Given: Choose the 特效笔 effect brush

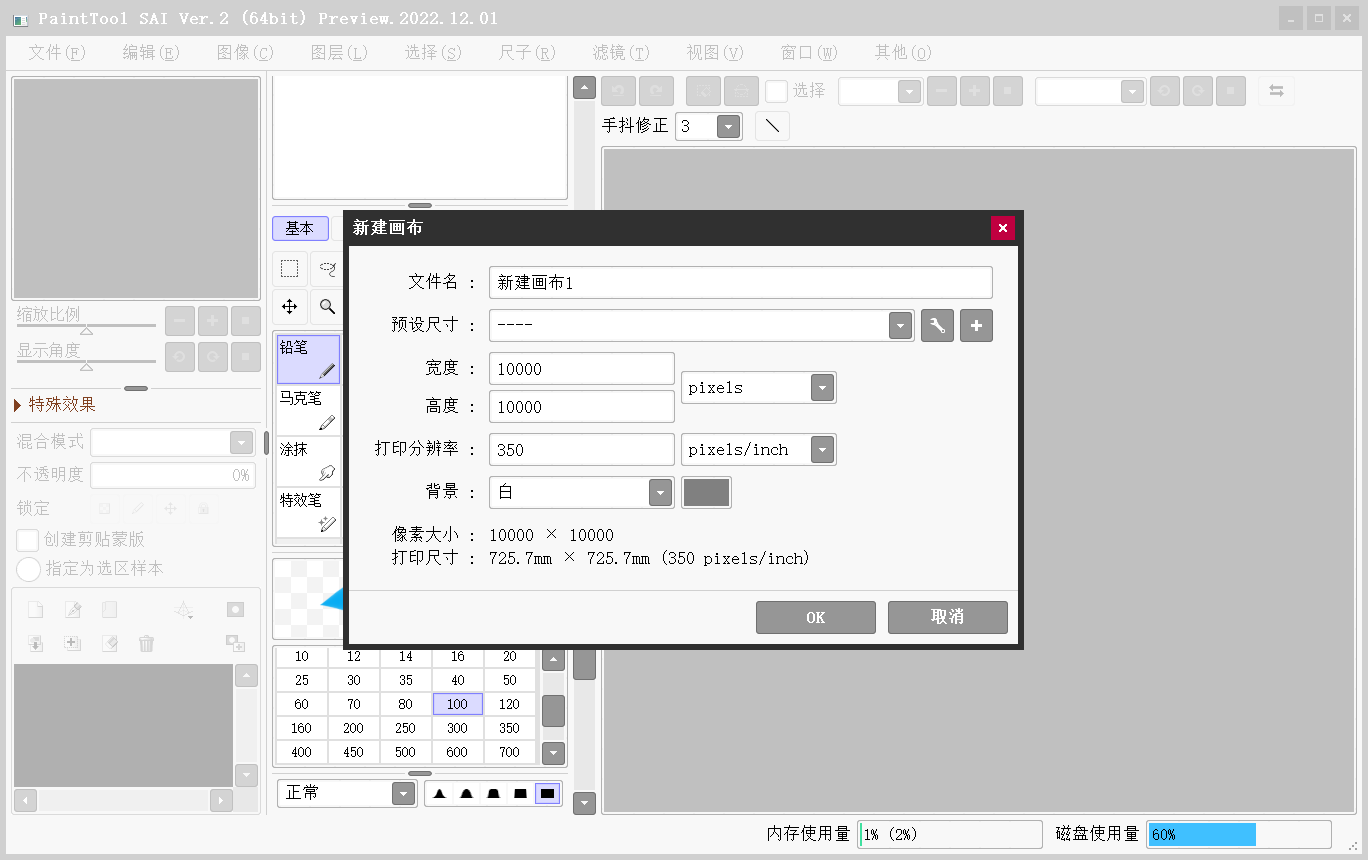Looking at the screenshot, I should [x=308, y=512].
